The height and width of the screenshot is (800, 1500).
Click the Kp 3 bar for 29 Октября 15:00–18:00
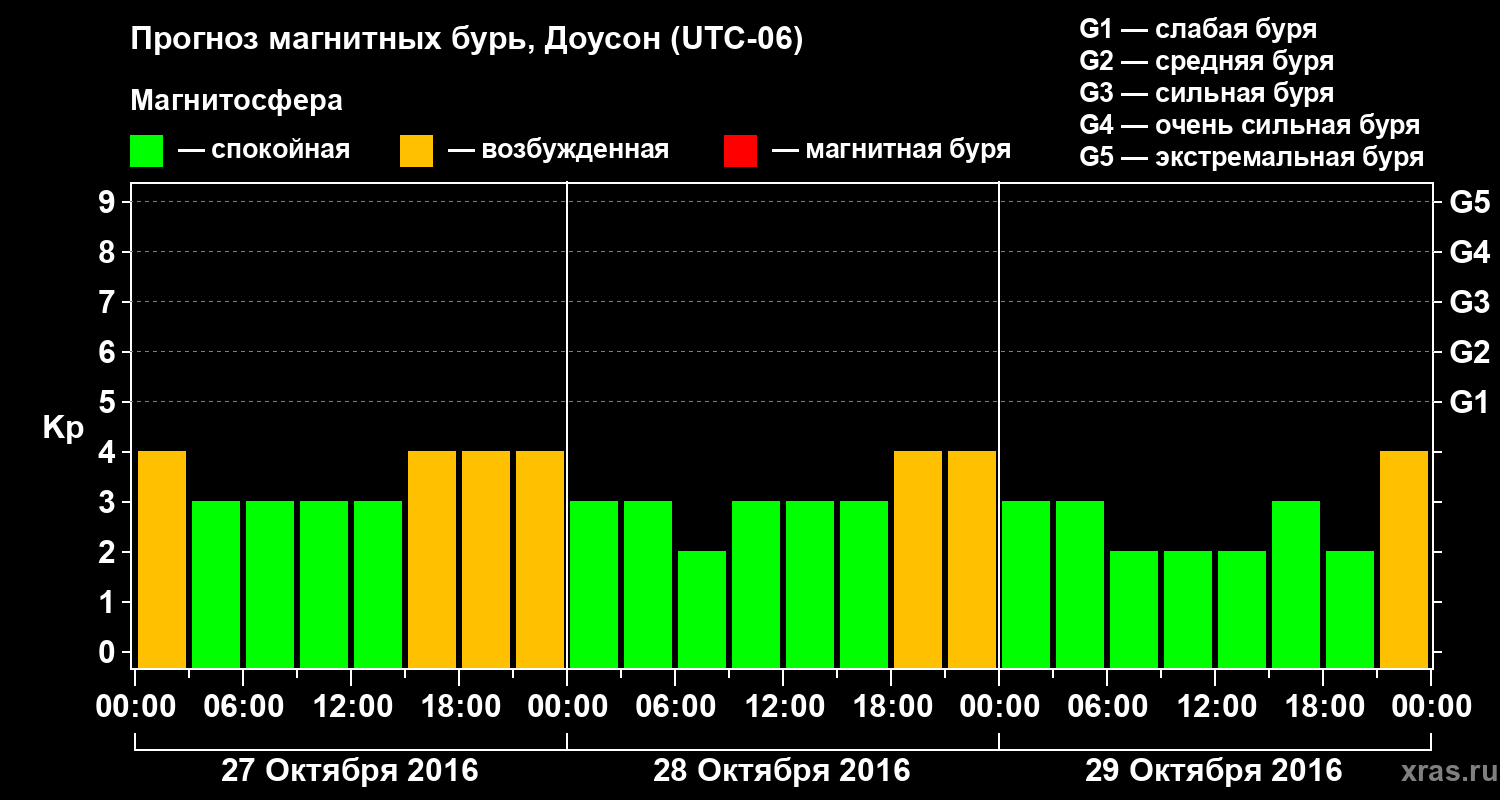(x=1296, y=584)
